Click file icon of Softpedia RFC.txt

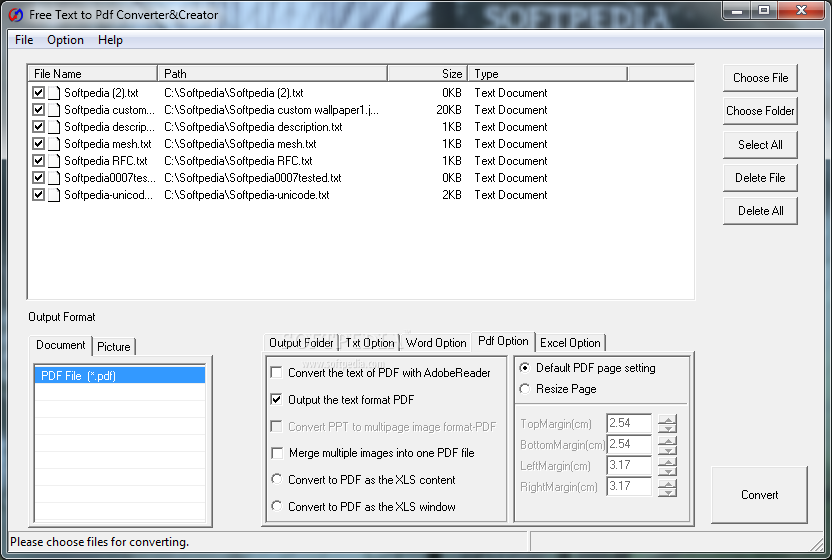click(x=54, y=161)
